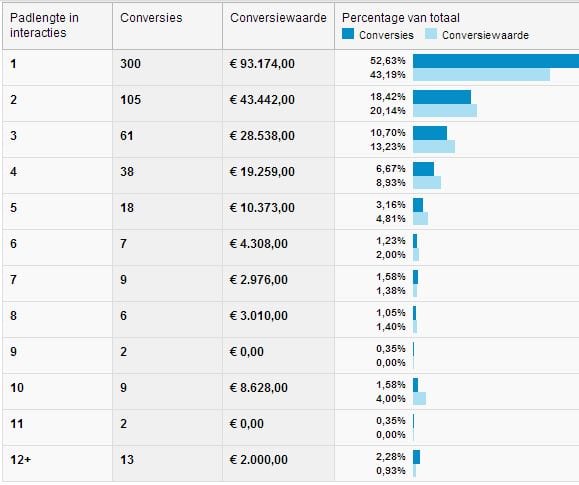Image resolution: width=579 pixels, height=485 pixels.
Task: Click the dark blue Conversies legend swatch
Action: pyautogui.click(x=348, y=34)
